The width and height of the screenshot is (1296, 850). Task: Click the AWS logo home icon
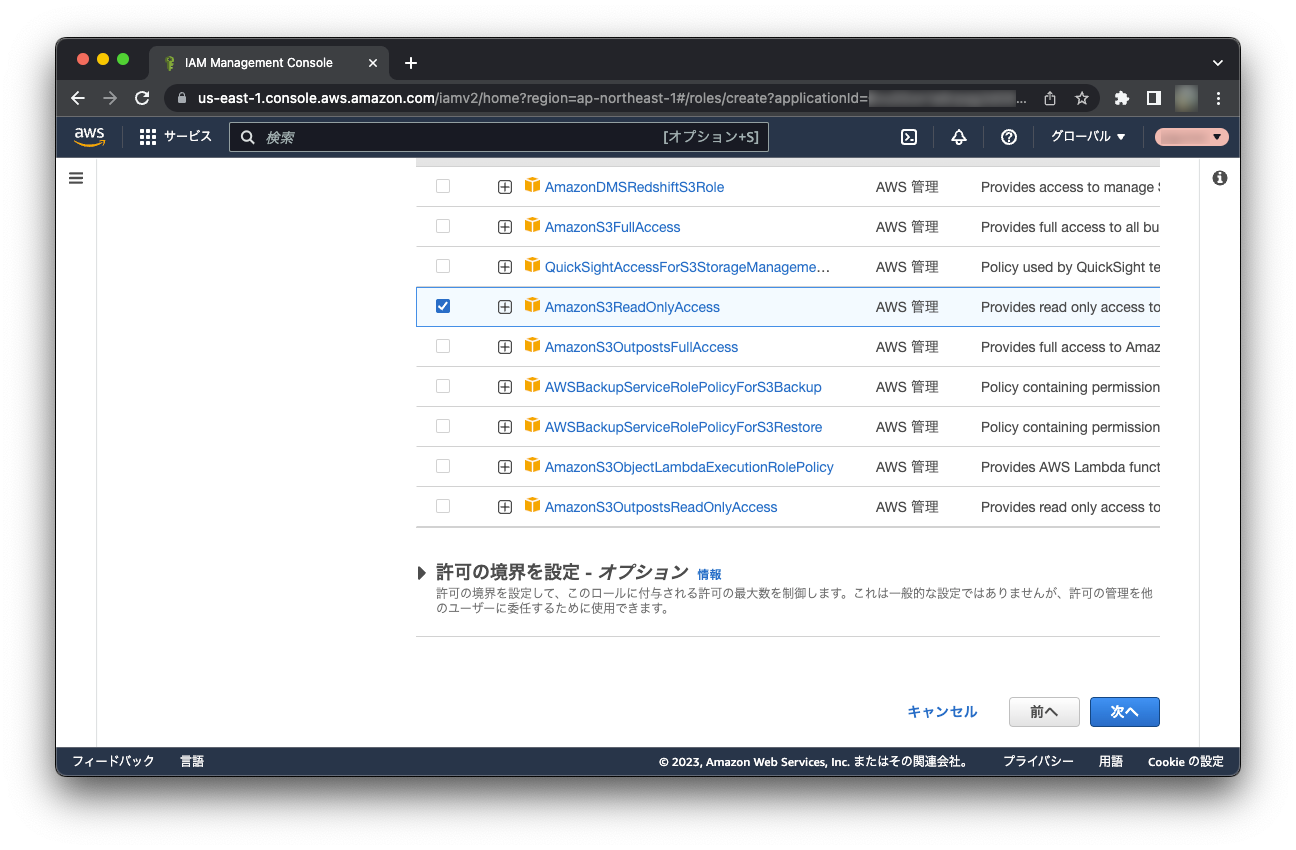[89, 137]
